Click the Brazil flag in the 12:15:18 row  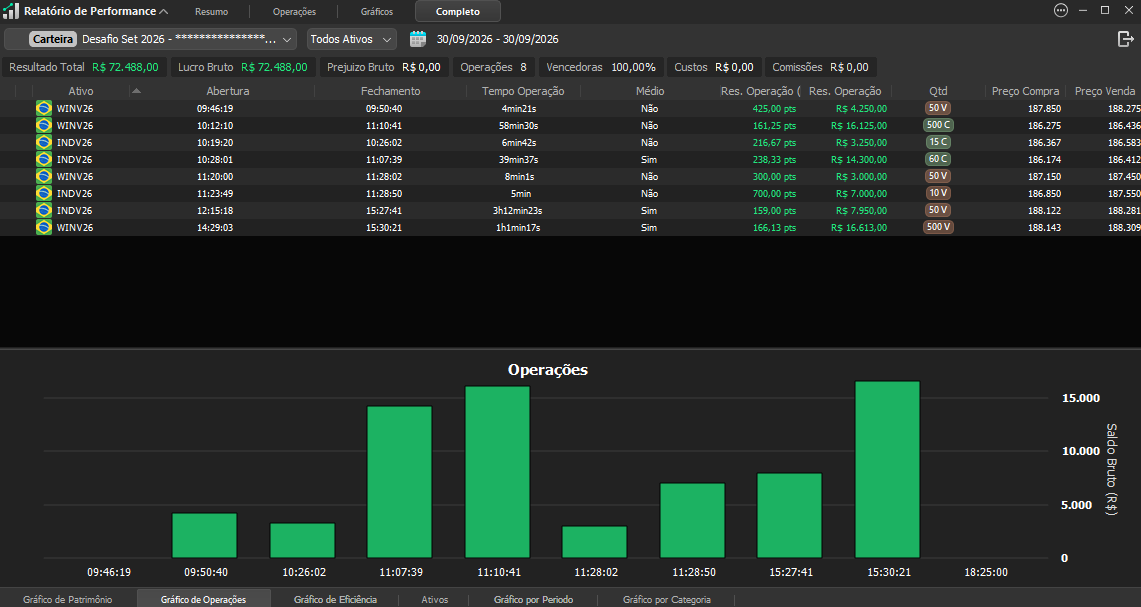(x=44, y=210)
